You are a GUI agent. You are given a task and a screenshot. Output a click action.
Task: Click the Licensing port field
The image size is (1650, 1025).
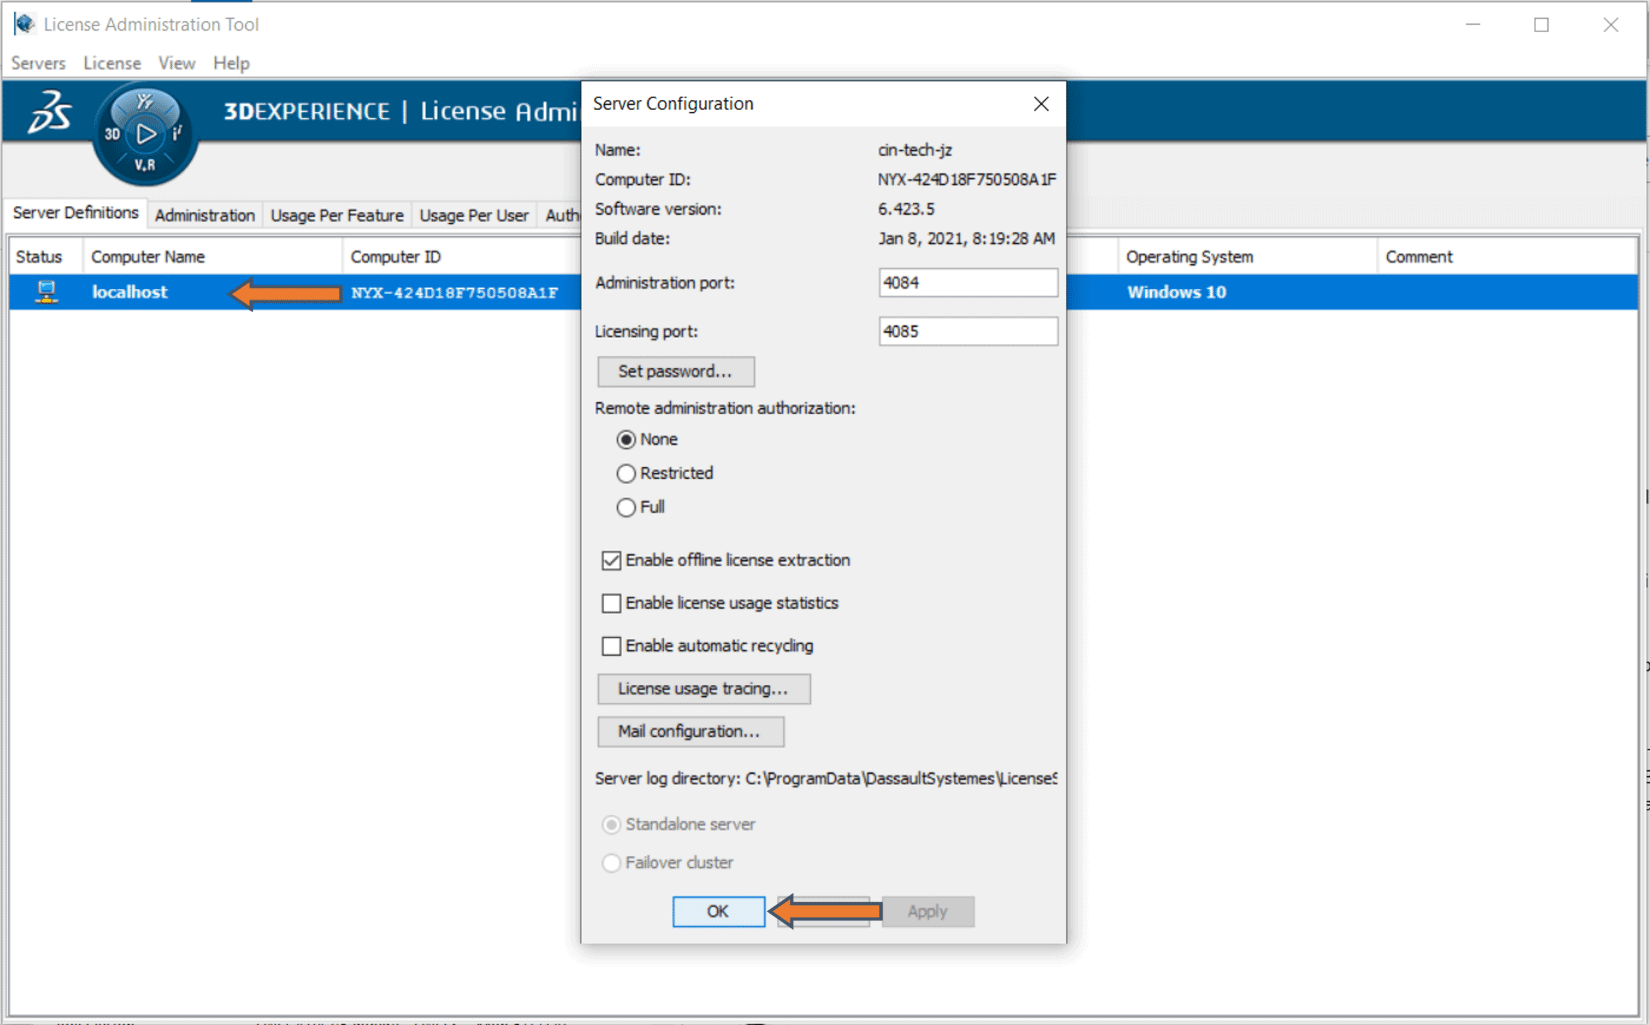click(967, 332)
